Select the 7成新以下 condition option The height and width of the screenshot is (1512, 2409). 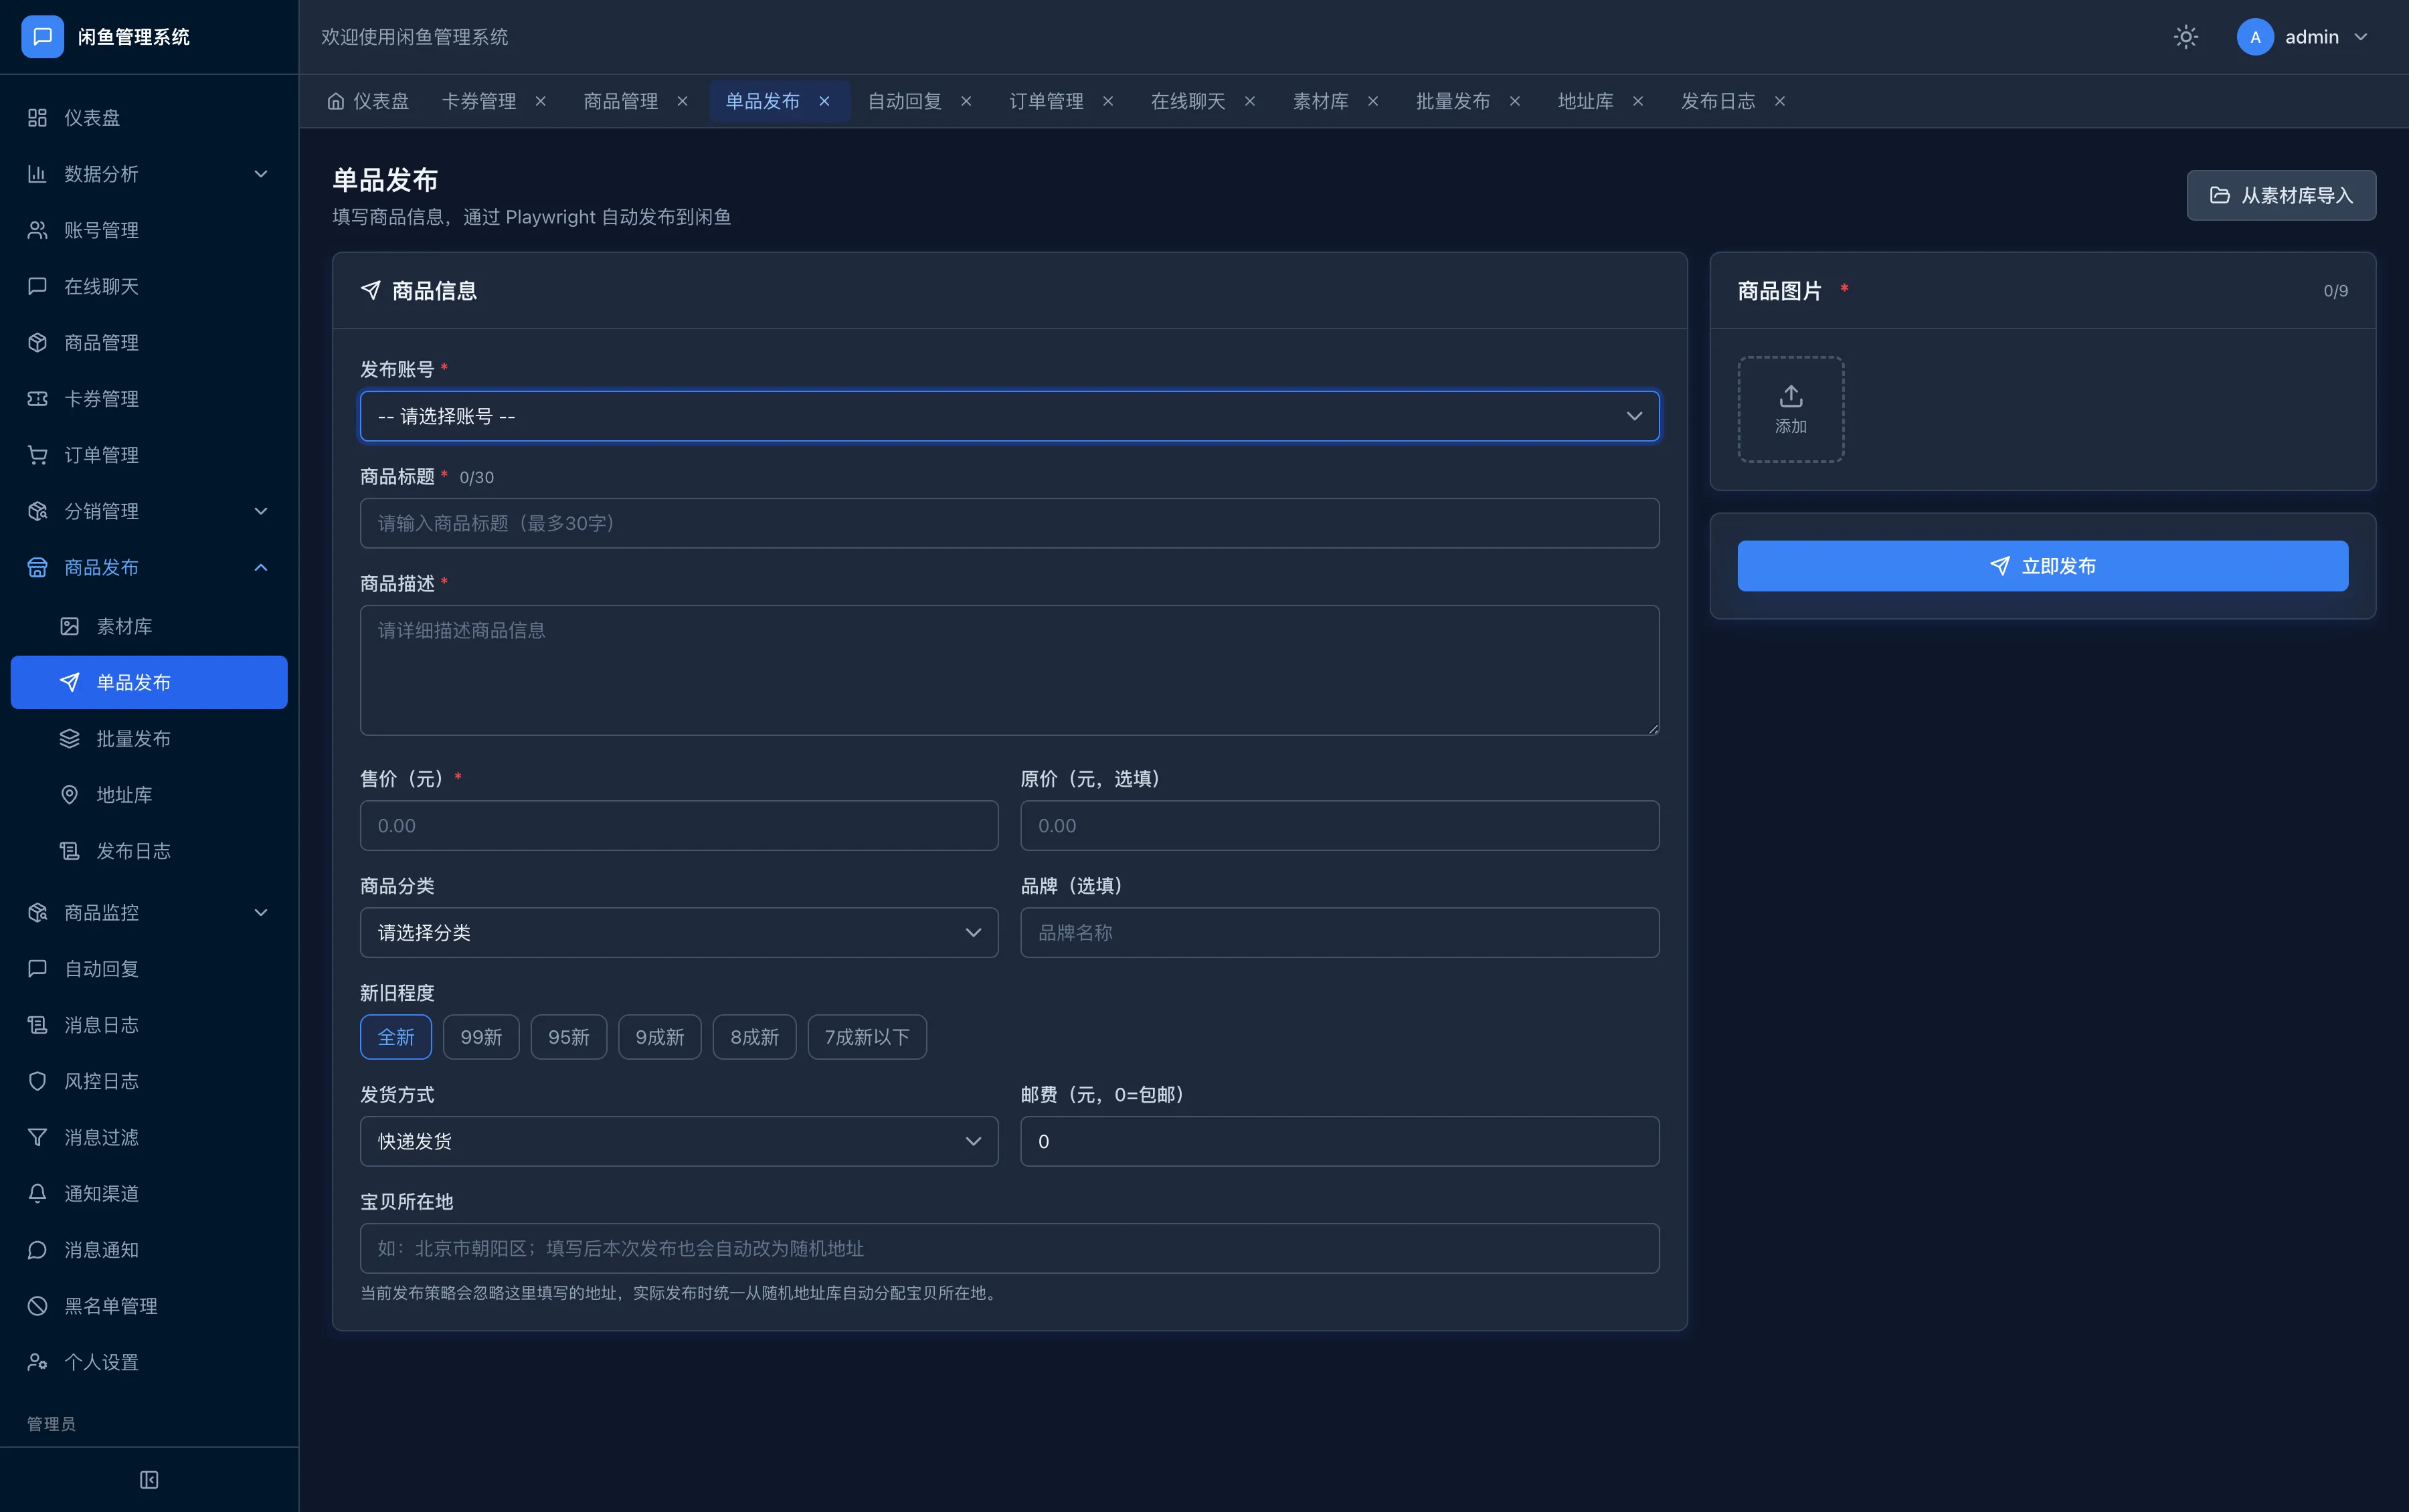[x=867, y=1037]
